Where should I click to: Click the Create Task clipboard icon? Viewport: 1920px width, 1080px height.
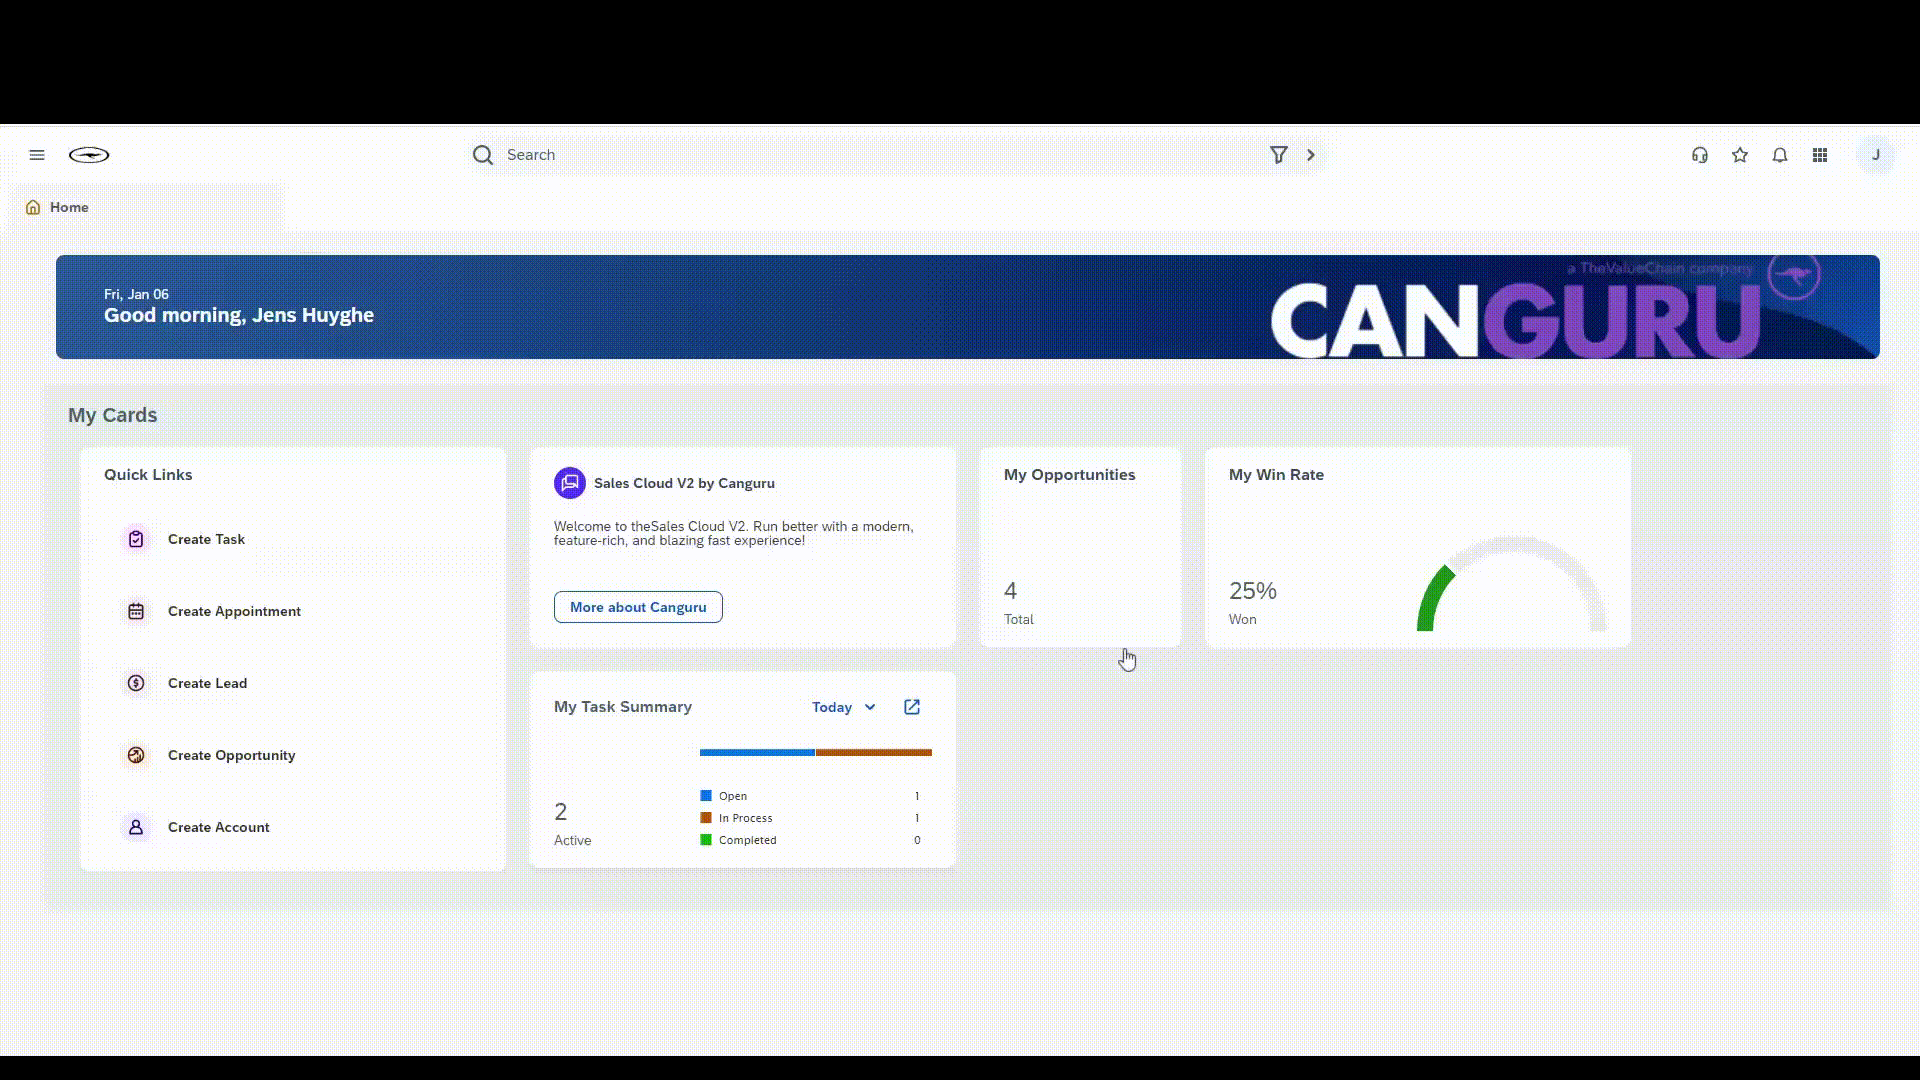[x=136, y=539]
